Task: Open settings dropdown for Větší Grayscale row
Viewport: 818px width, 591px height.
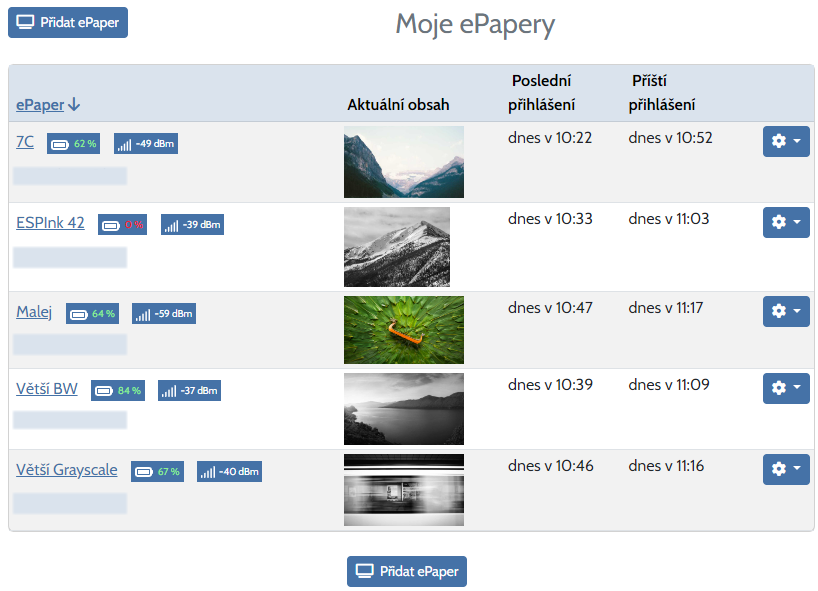Action: pos(786,469)
